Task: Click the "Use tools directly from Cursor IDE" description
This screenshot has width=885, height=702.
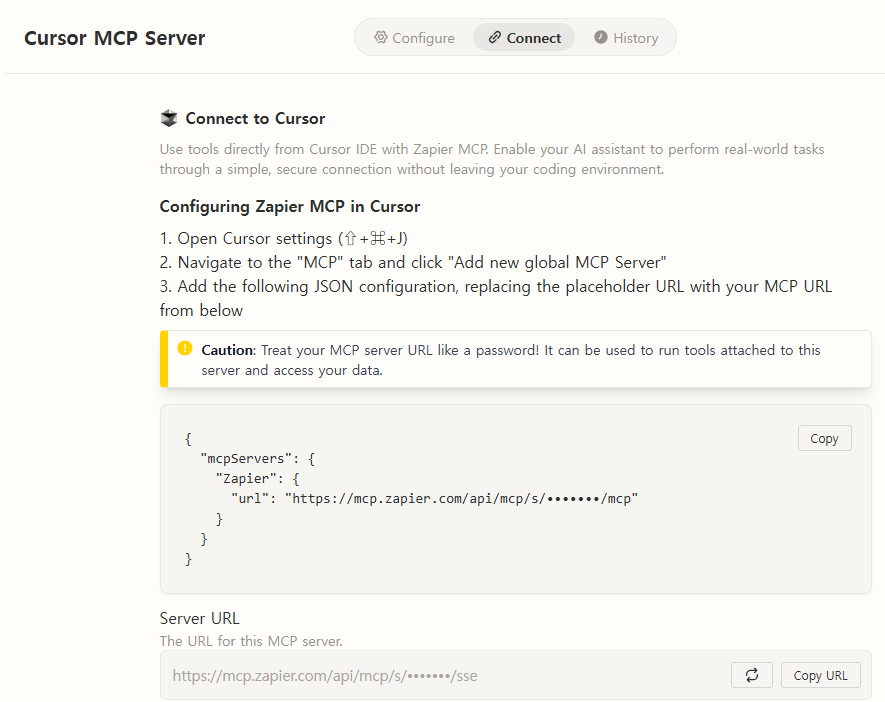Action: click(492, 159)
